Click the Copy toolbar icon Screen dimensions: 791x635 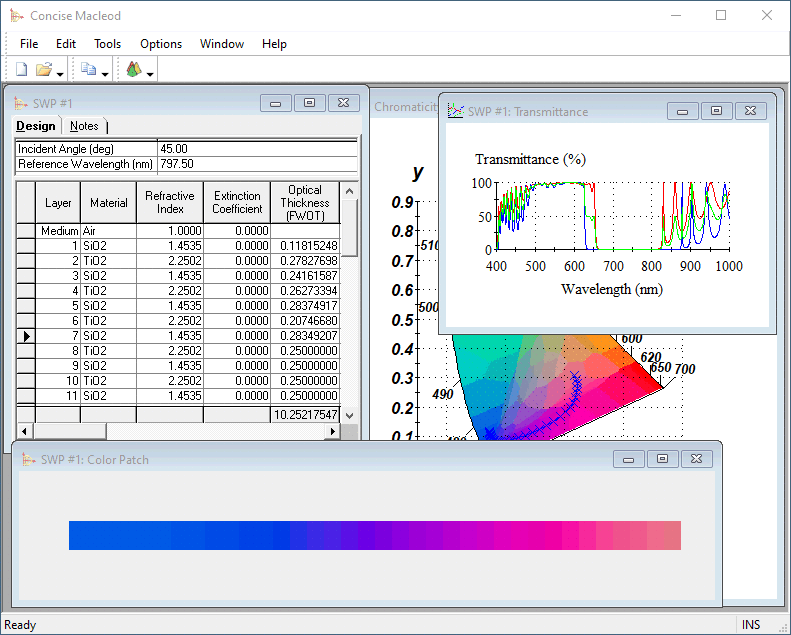(x=89, y=69)
